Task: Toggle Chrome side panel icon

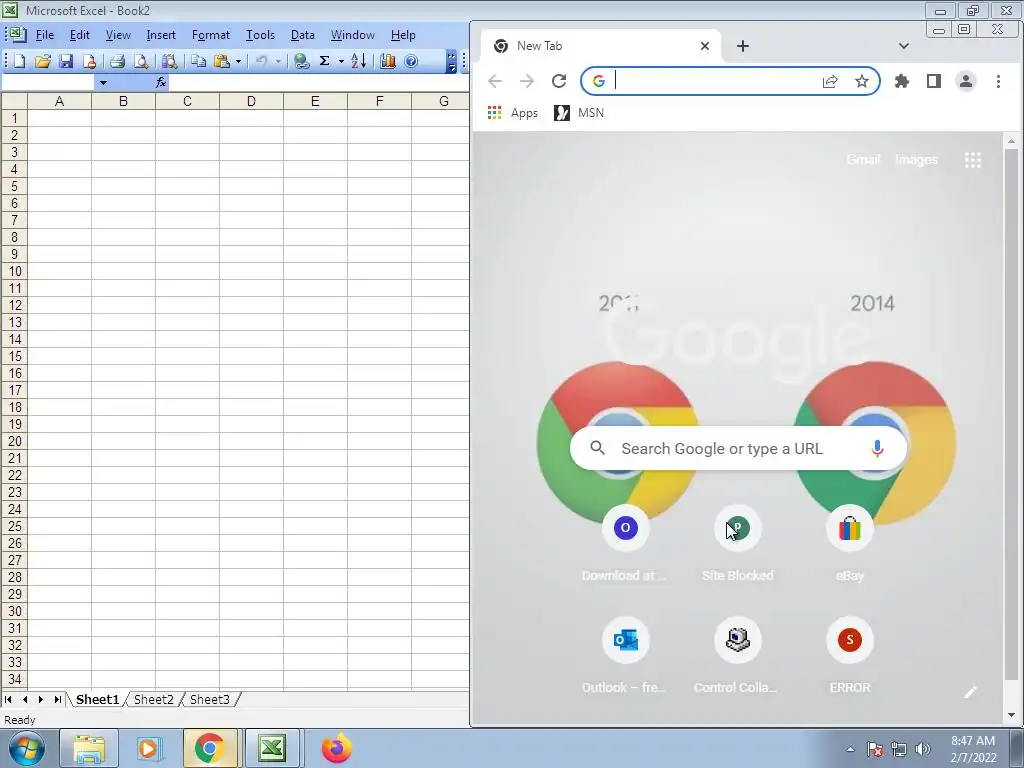Action: pos(934,81)
